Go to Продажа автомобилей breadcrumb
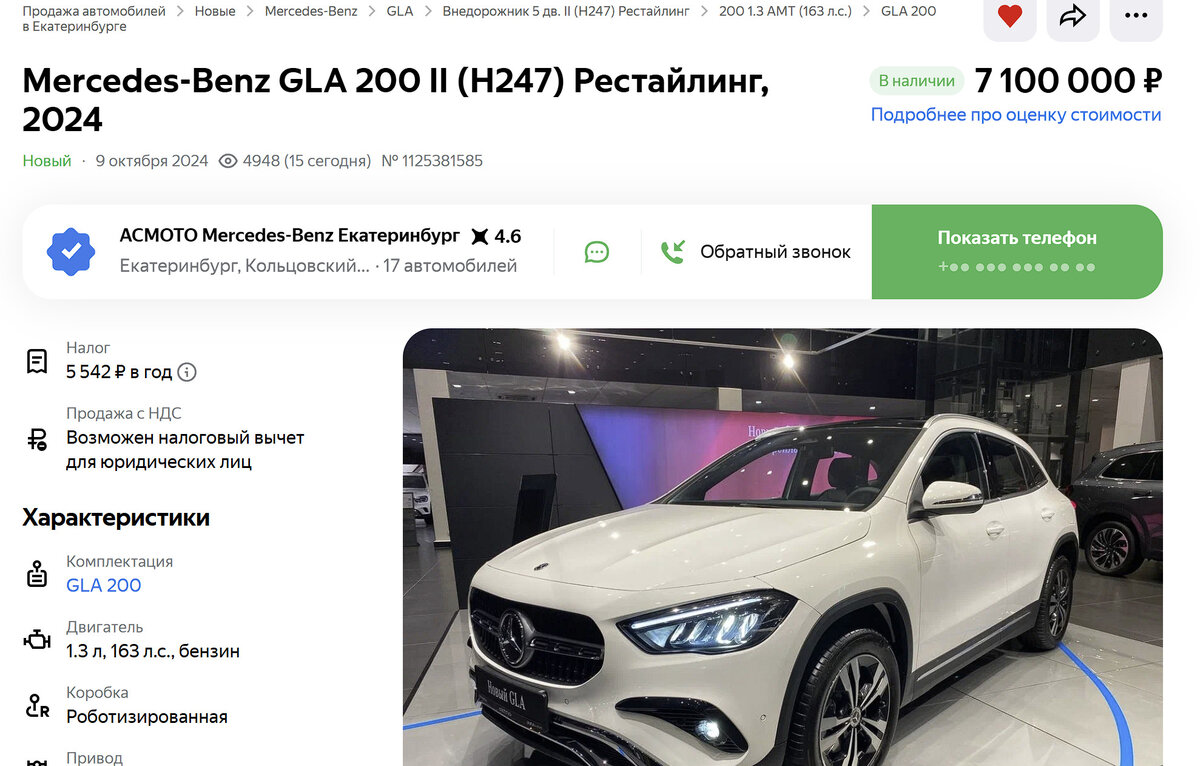 (x=94, y=11)
